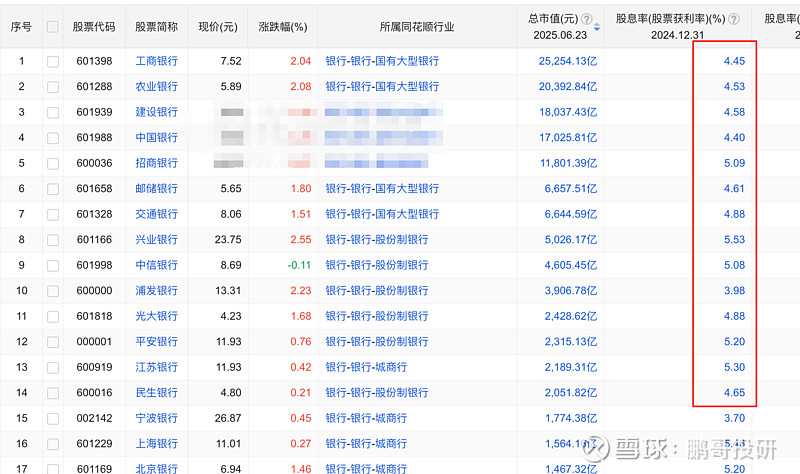Select checkbox for 中国银行 row
Viewport: 800px width, 474px height.
[53, 138]
